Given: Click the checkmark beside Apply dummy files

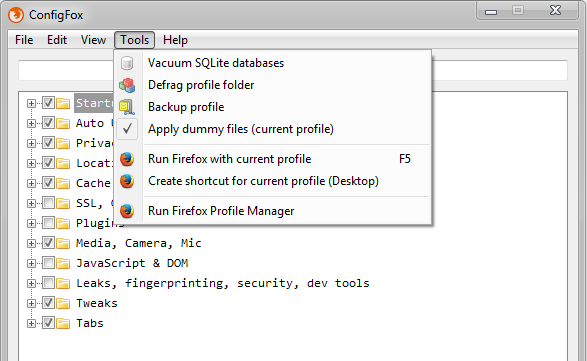Looking at the screenshot, I should point(127,129).
